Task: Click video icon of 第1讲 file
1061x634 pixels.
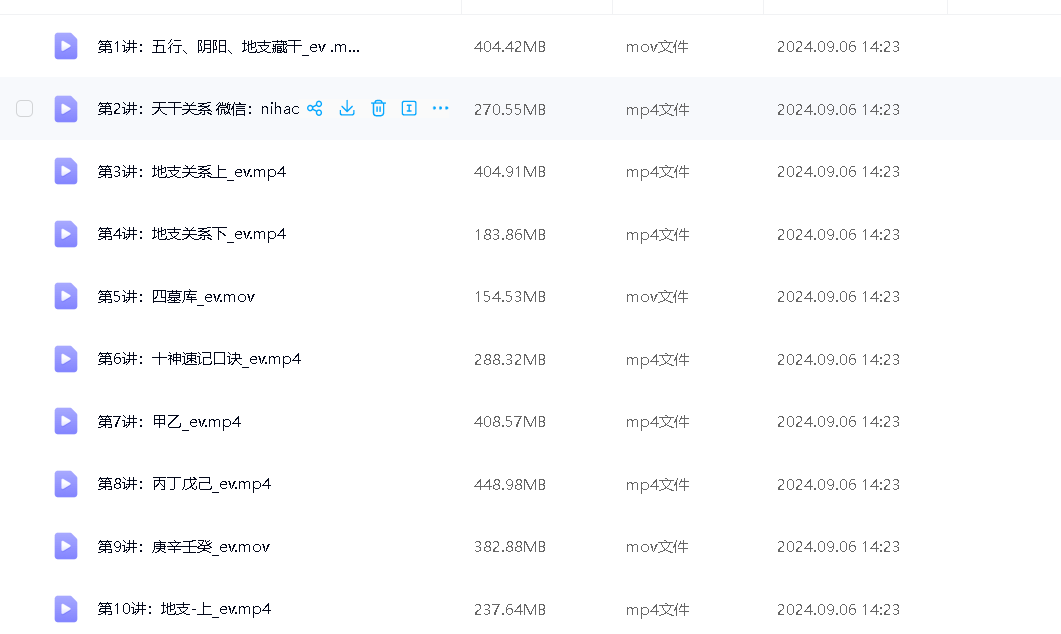Action: click(66, 47)
